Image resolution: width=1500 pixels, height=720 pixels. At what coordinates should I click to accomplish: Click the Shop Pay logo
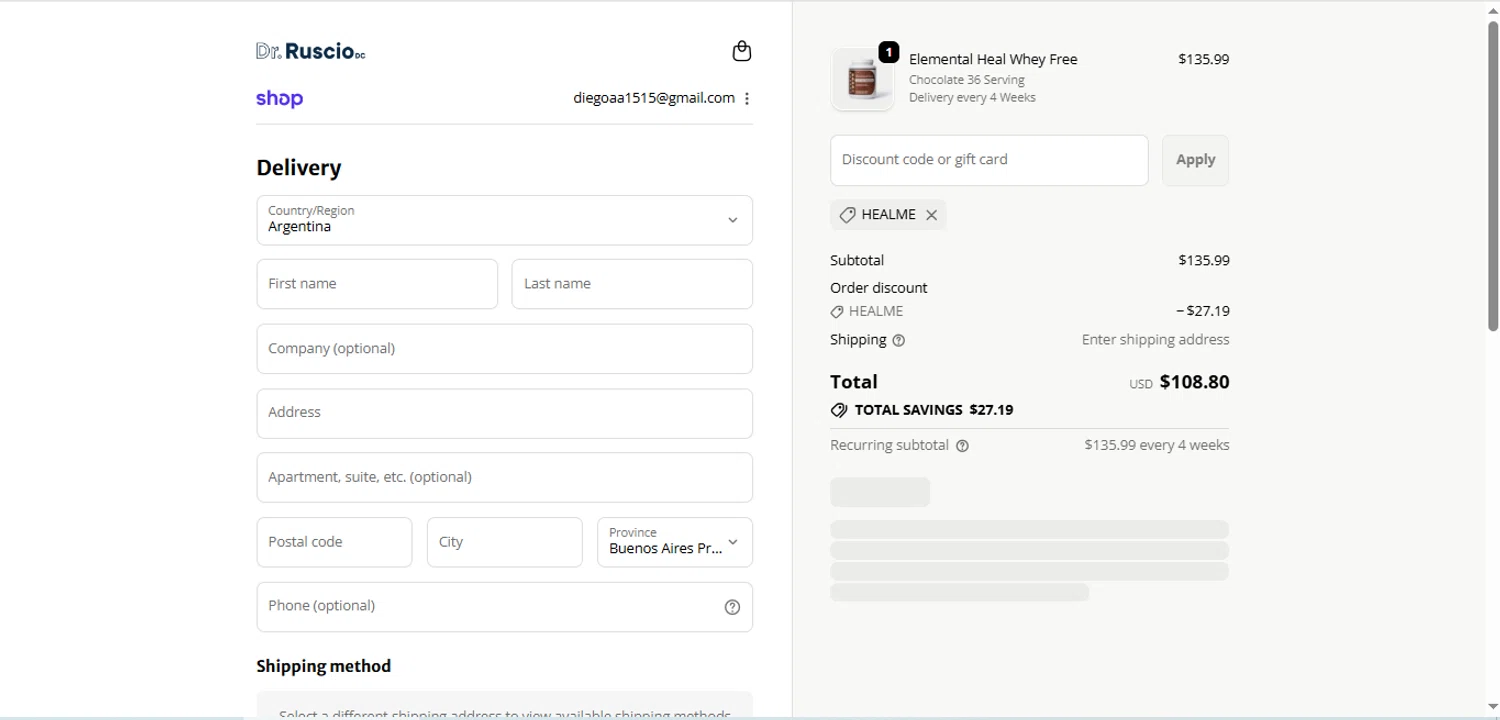click(279, 98)
